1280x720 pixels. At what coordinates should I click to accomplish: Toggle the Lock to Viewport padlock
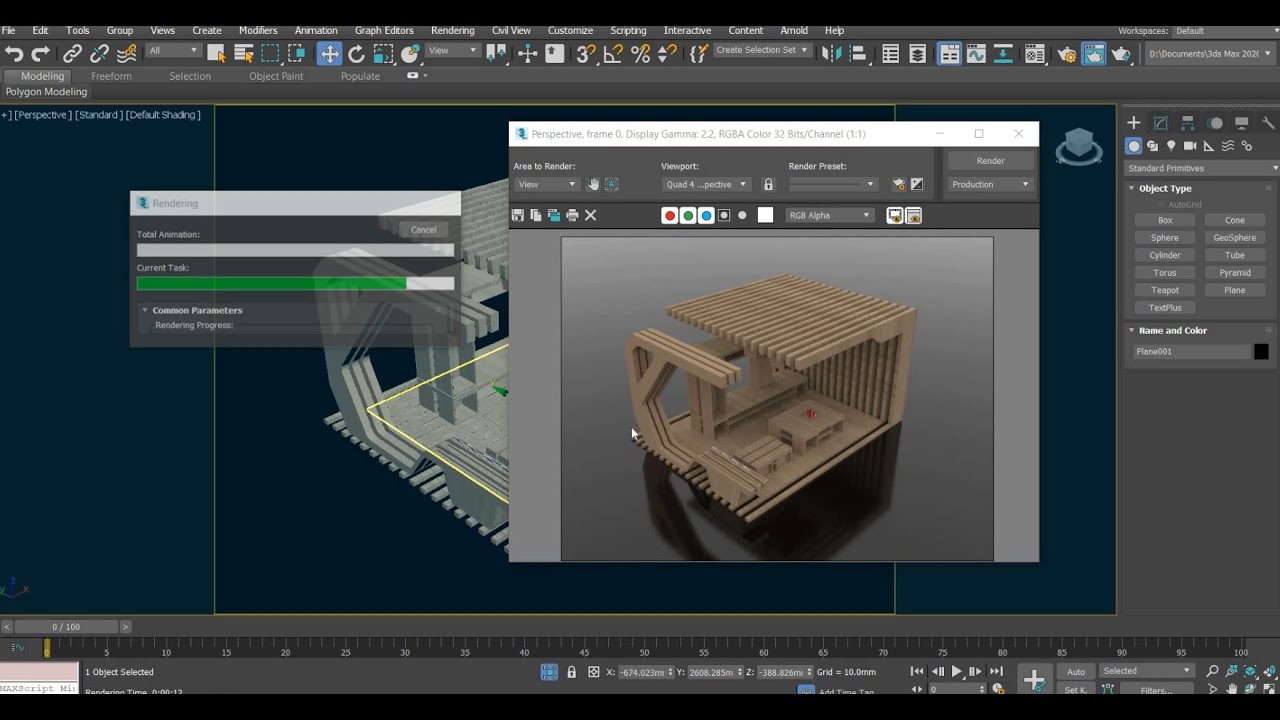[768, 184]
